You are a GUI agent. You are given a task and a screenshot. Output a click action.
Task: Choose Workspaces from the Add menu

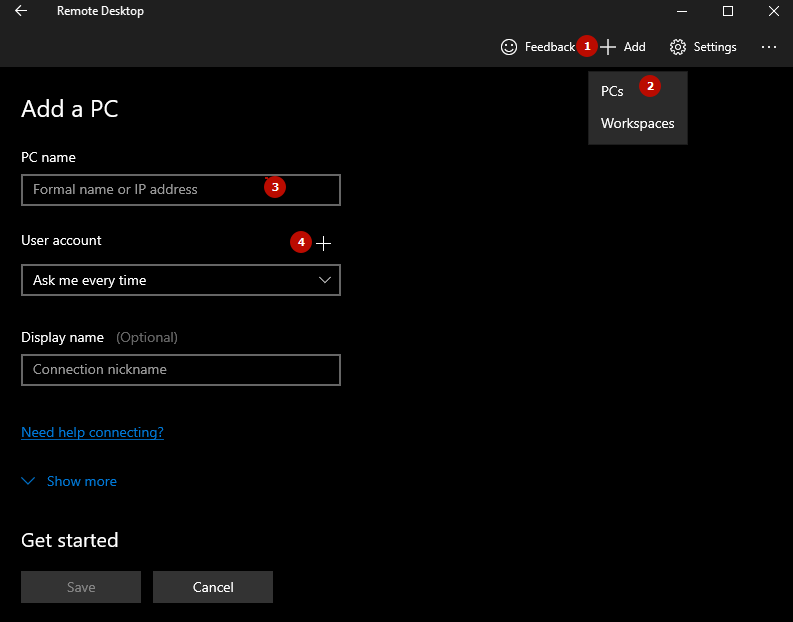click(638, 123)
